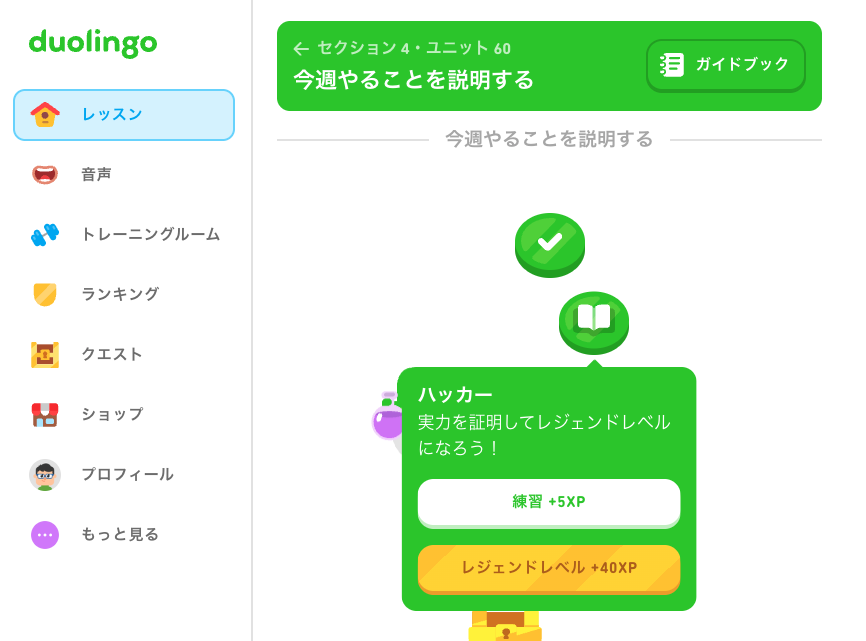
Task: Click the shop storefront icon
Action: click(x=45, y=415)
